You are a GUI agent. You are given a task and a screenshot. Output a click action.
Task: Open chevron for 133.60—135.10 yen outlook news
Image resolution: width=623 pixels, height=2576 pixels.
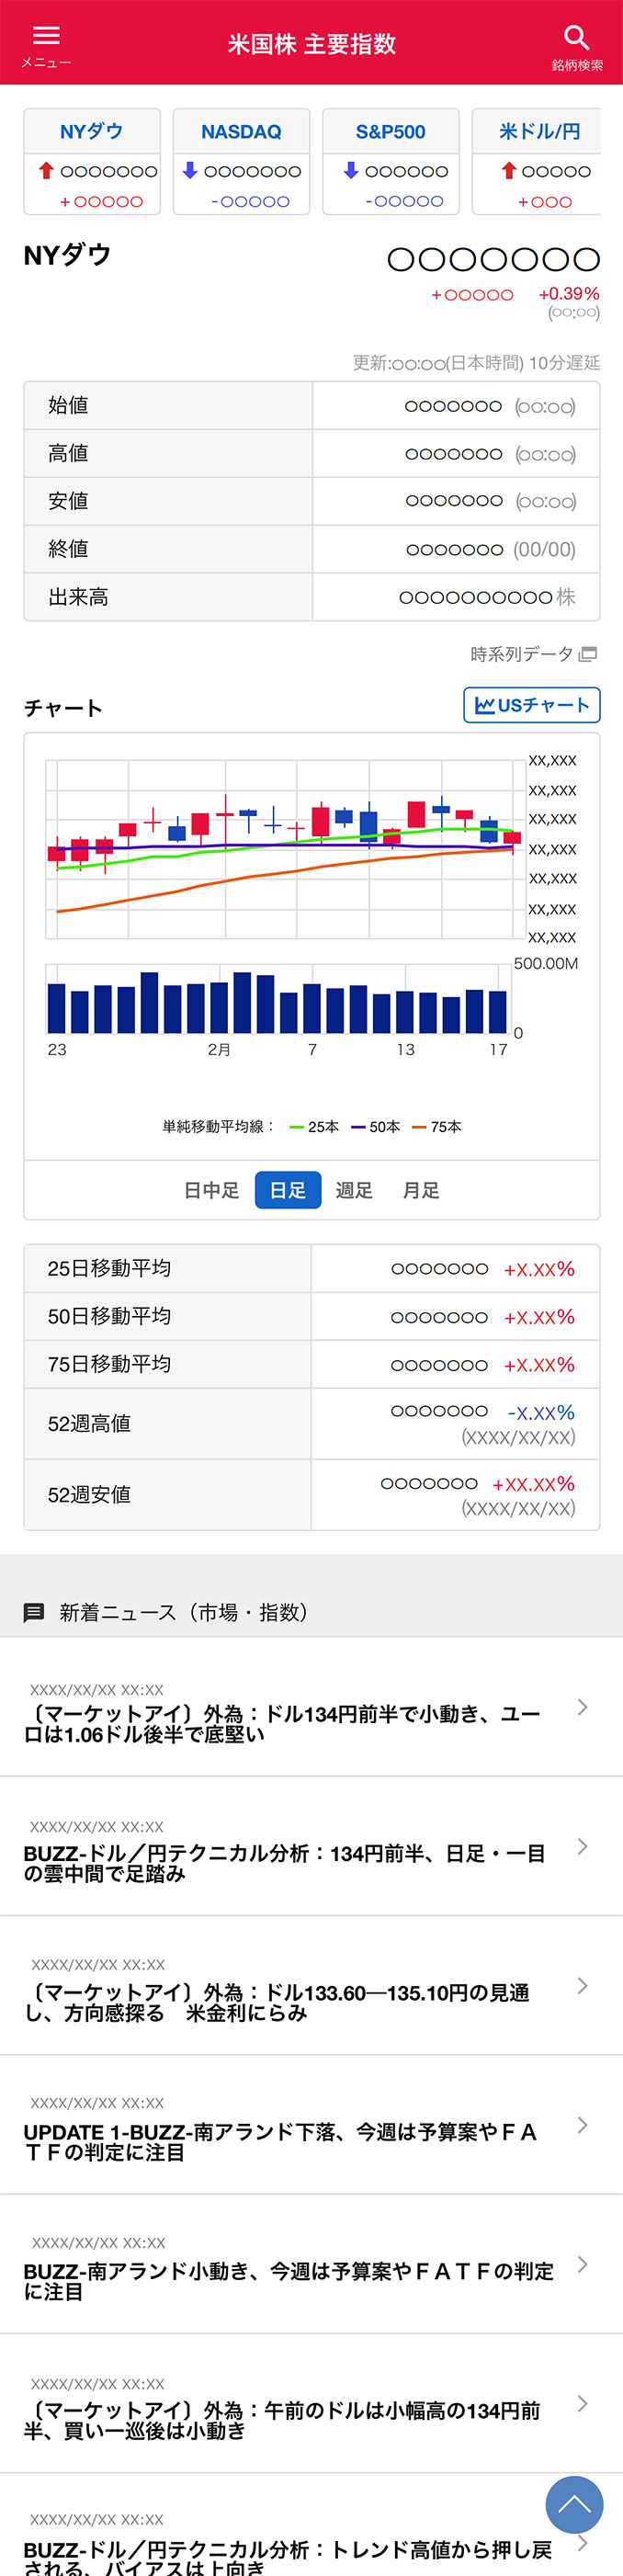(x=582, y=1986)
